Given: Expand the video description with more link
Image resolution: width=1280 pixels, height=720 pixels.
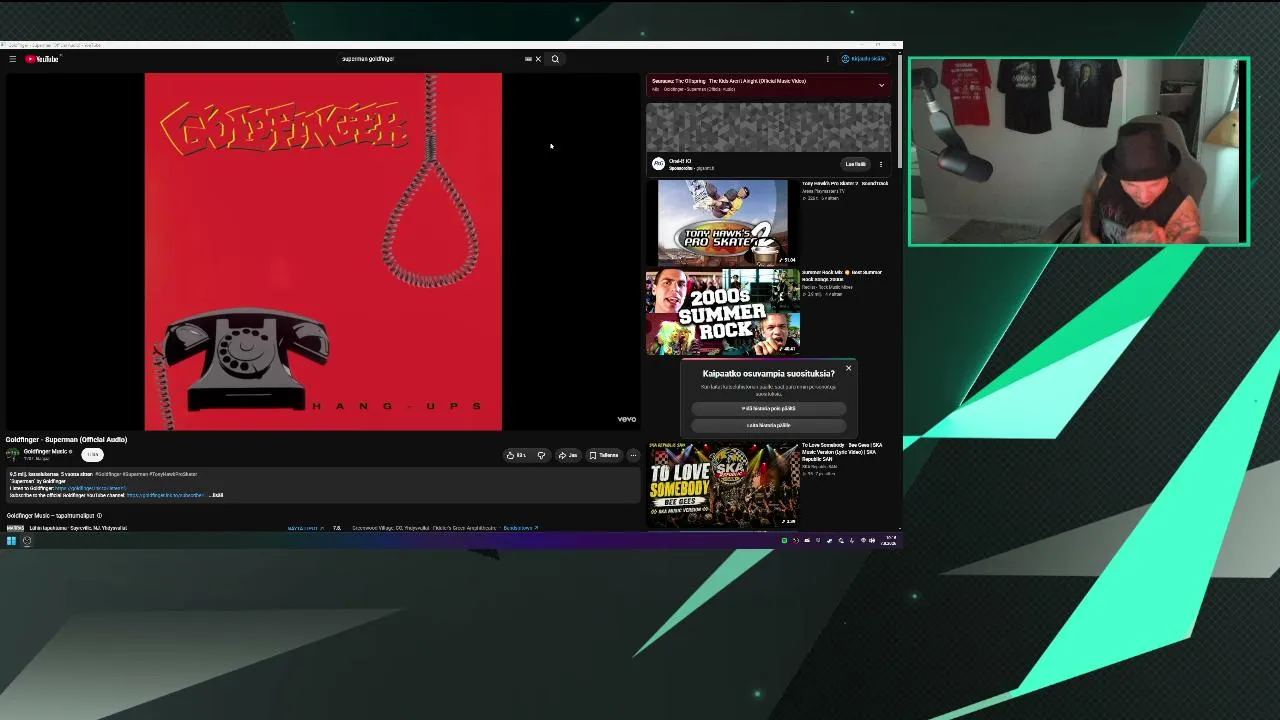Looking at the screenshot, I should pyautogui.click(x=217, y=495).
